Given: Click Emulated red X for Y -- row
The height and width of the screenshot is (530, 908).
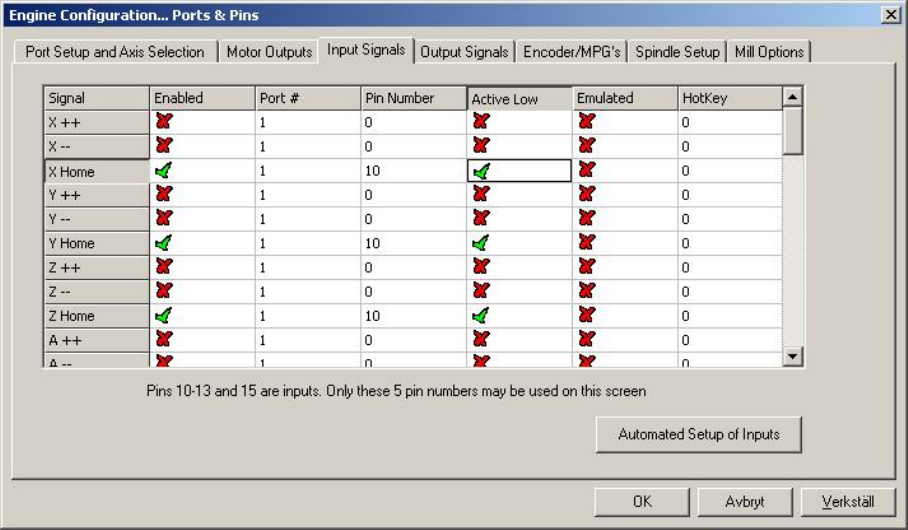Looking at the screenshot, I should coord(587,218).
